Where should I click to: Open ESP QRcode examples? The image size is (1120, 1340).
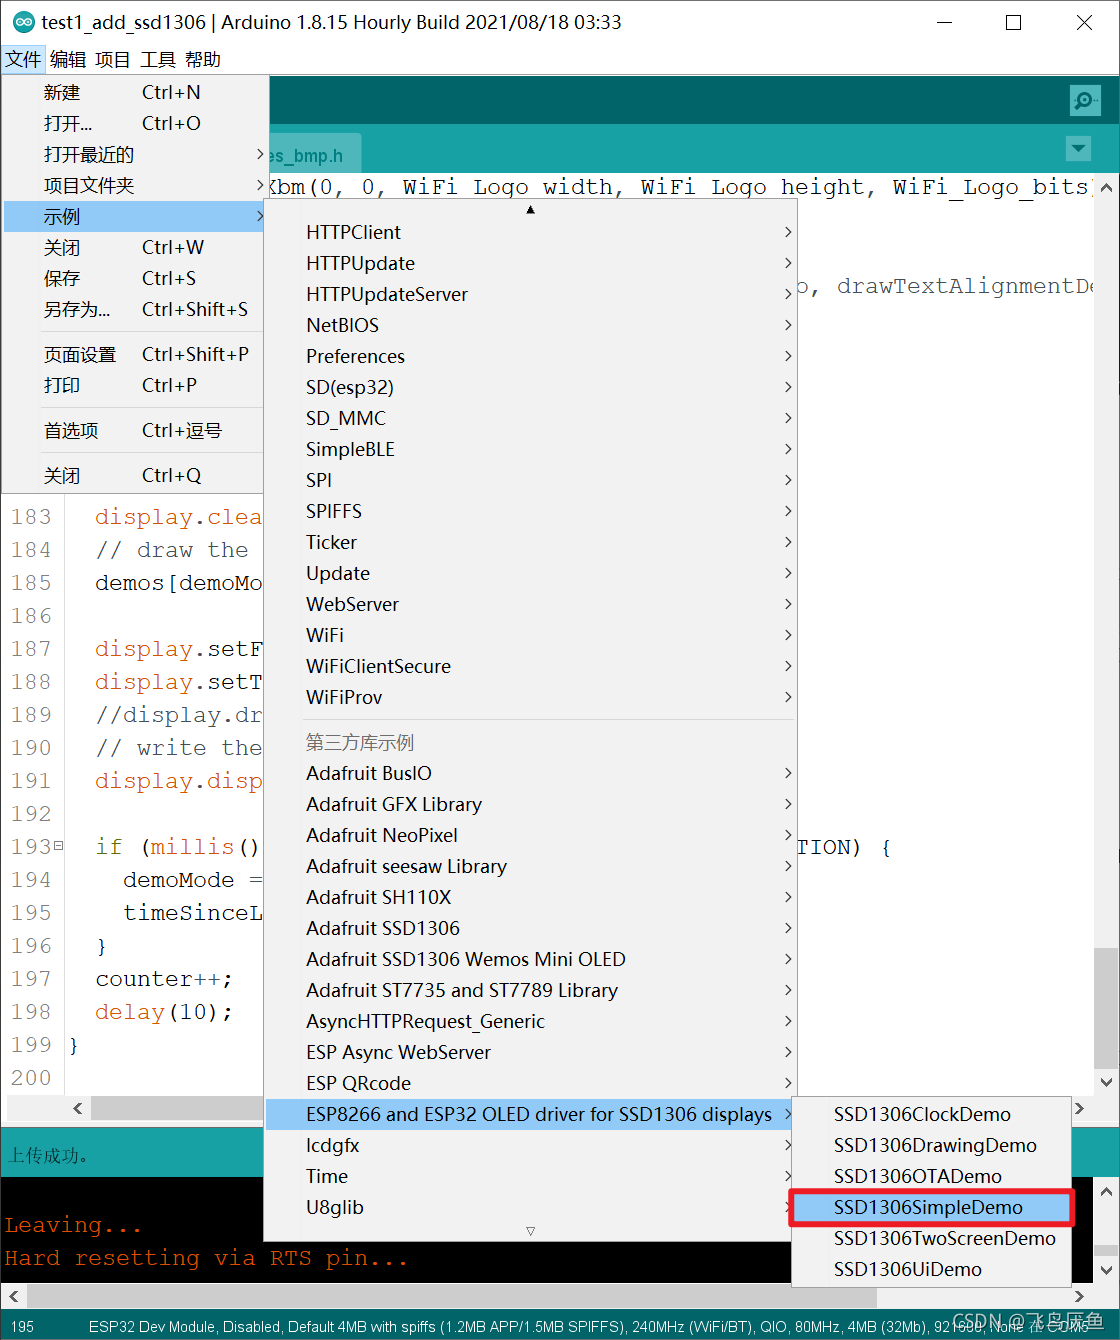pyautogui.click(x=530, y=1083)
